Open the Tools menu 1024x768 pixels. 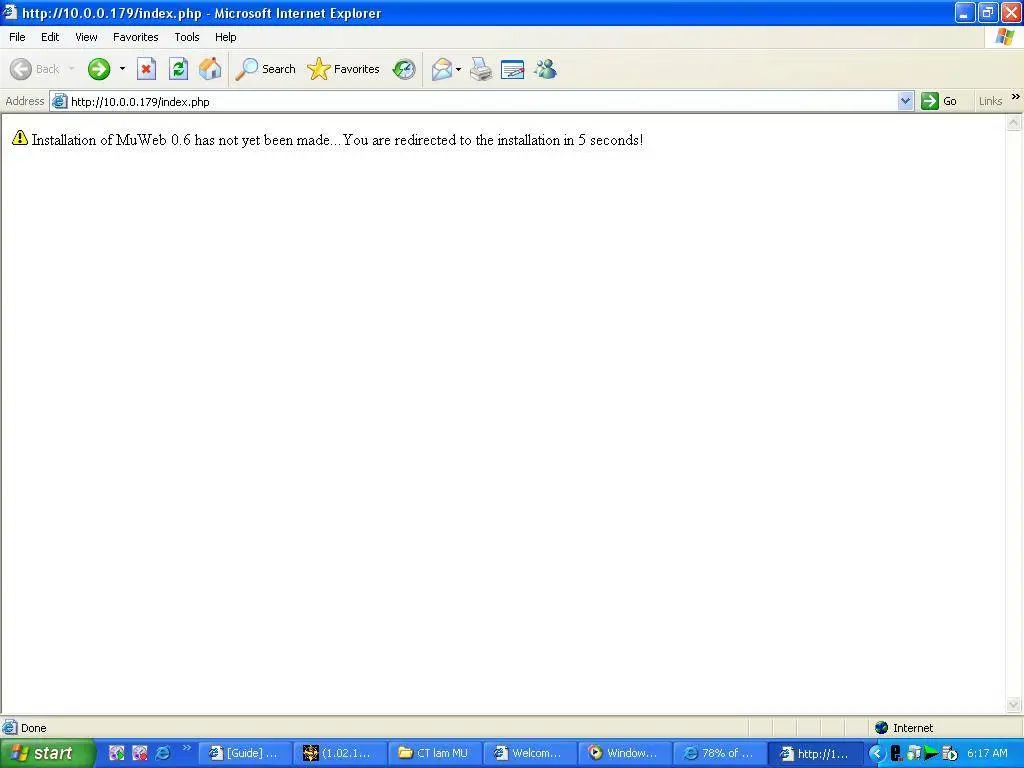click(187, 37)
